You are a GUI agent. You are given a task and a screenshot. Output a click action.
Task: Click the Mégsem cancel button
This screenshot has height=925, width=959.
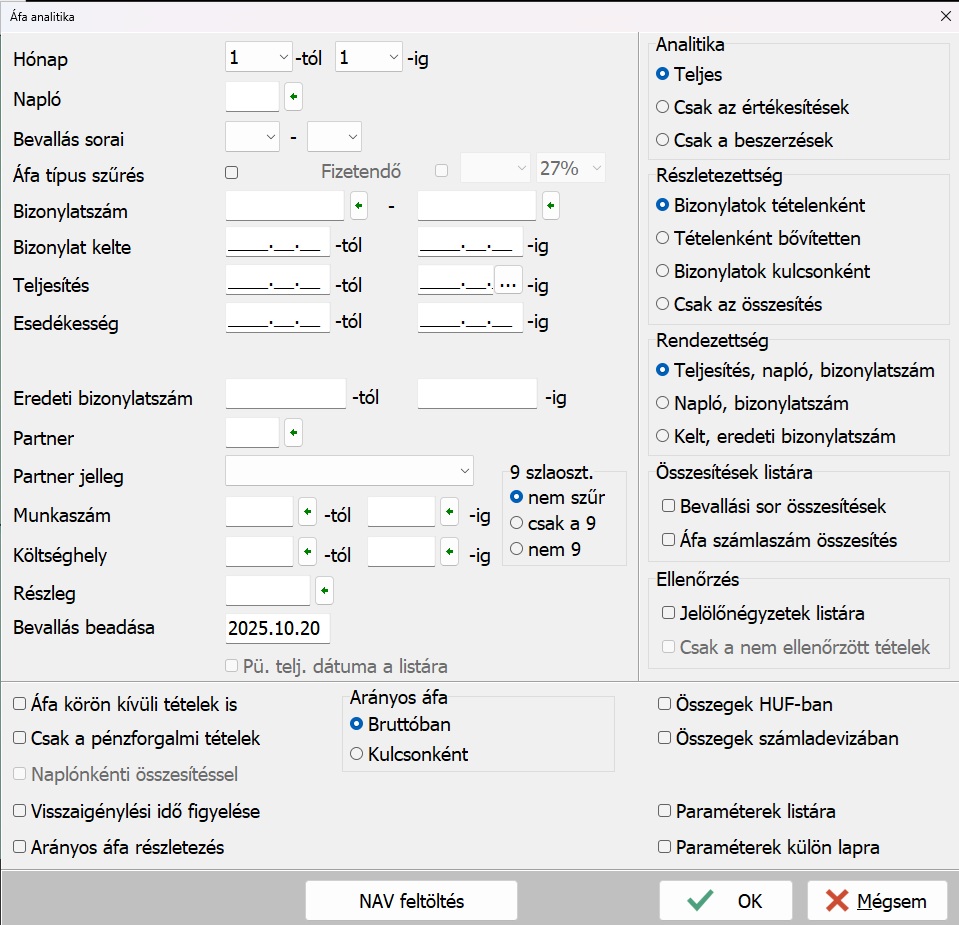[876, 901]
